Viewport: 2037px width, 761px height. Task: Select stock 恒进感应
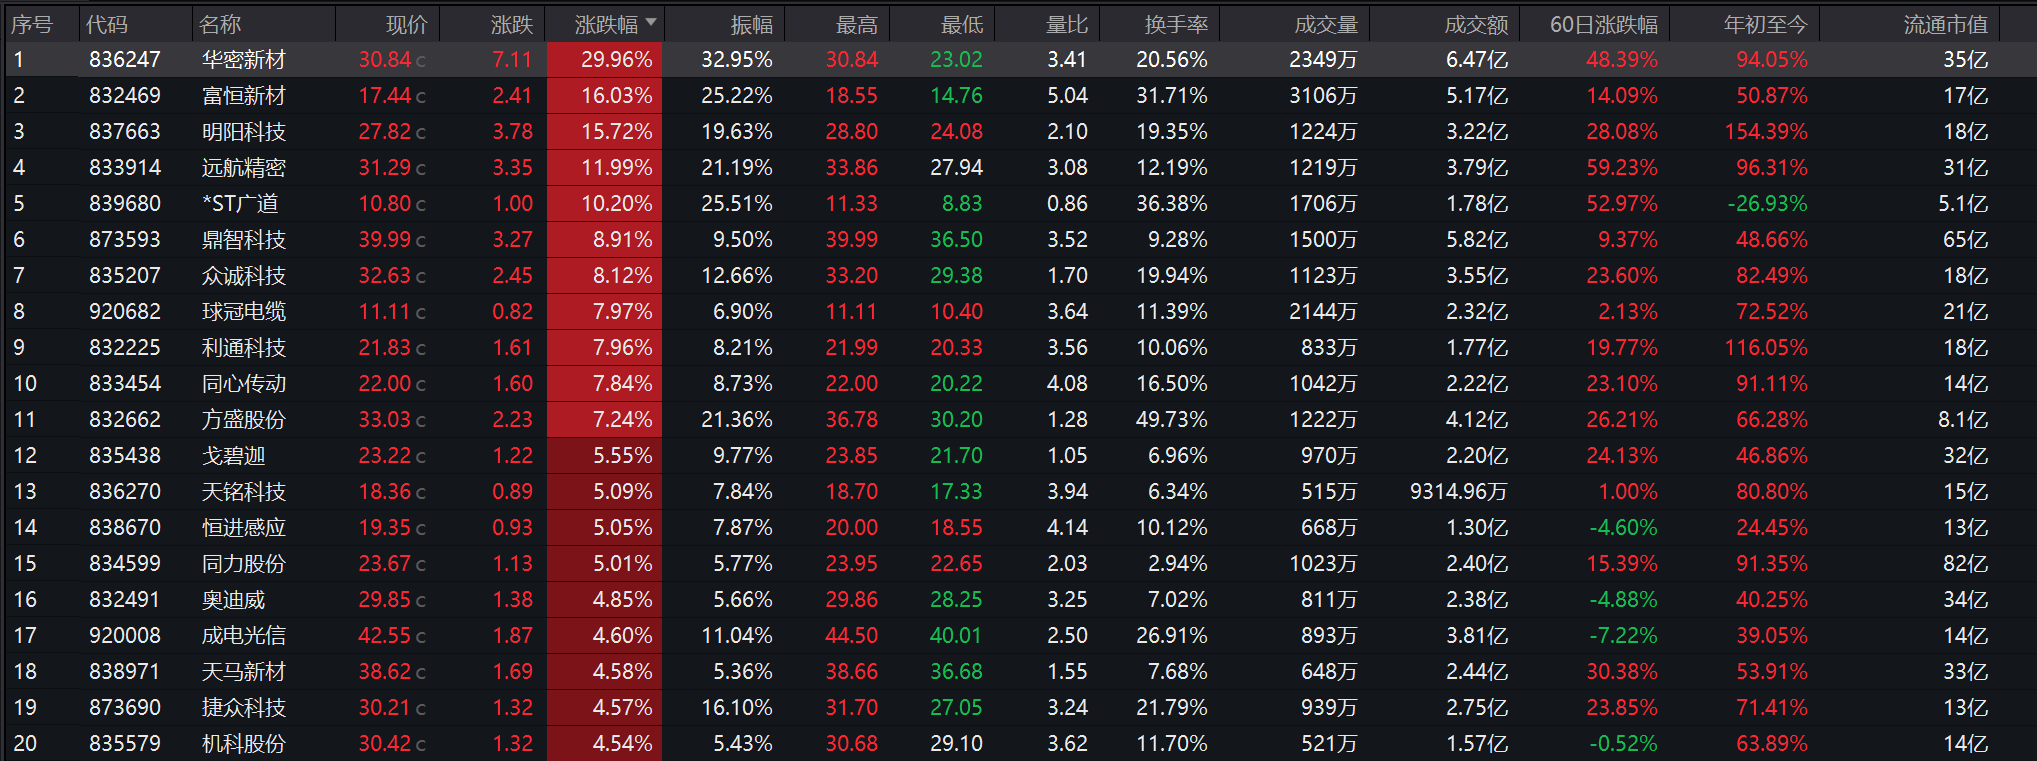pos(244,528)
